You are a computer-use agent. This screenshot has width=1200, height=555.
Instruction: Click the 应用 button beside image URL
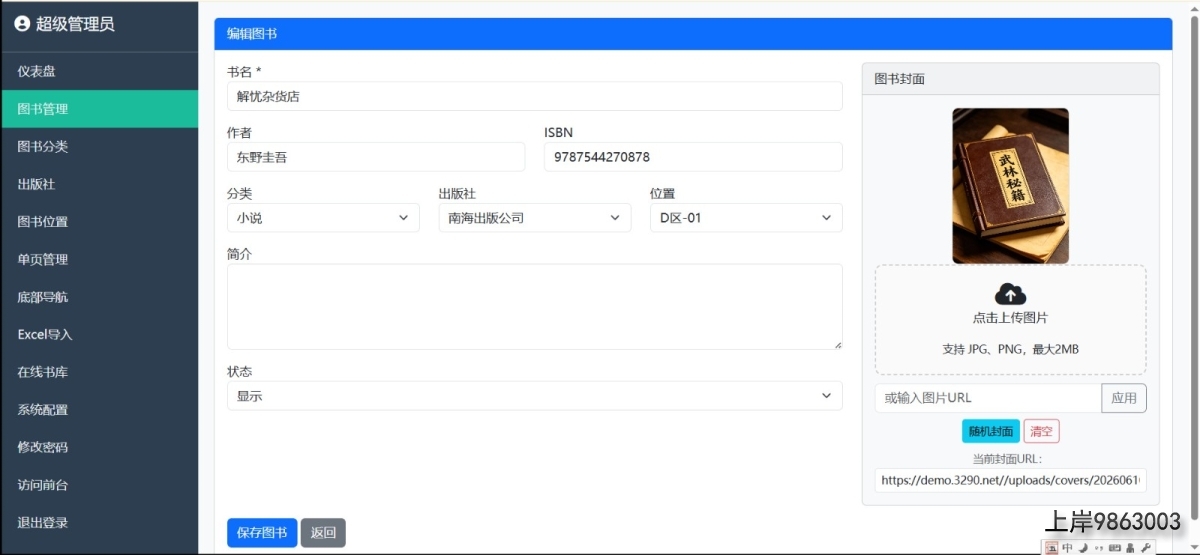[1124, 398]
